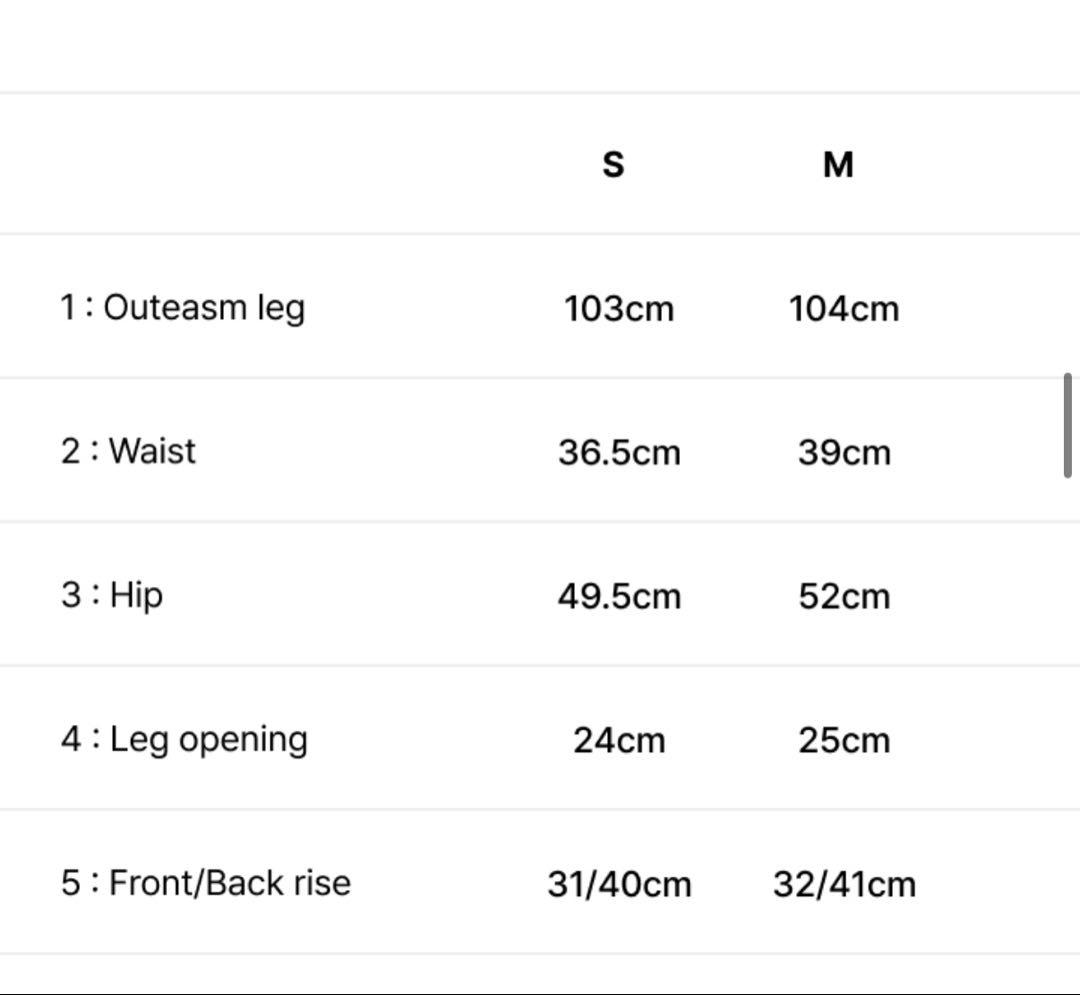Select the Waist row label

point(128,451)
